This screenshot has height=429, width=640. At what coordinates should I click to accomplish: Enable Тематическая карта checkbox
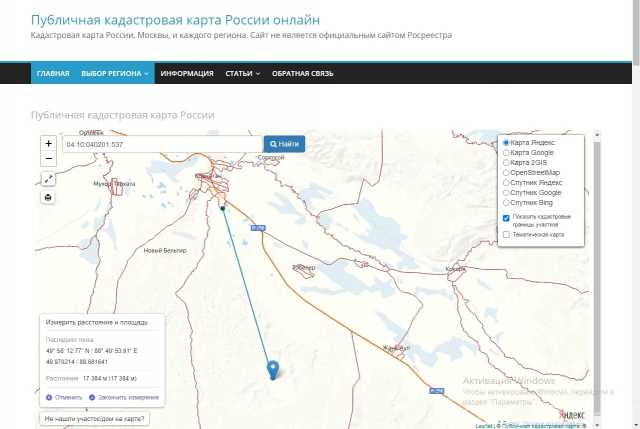[506, 235]
